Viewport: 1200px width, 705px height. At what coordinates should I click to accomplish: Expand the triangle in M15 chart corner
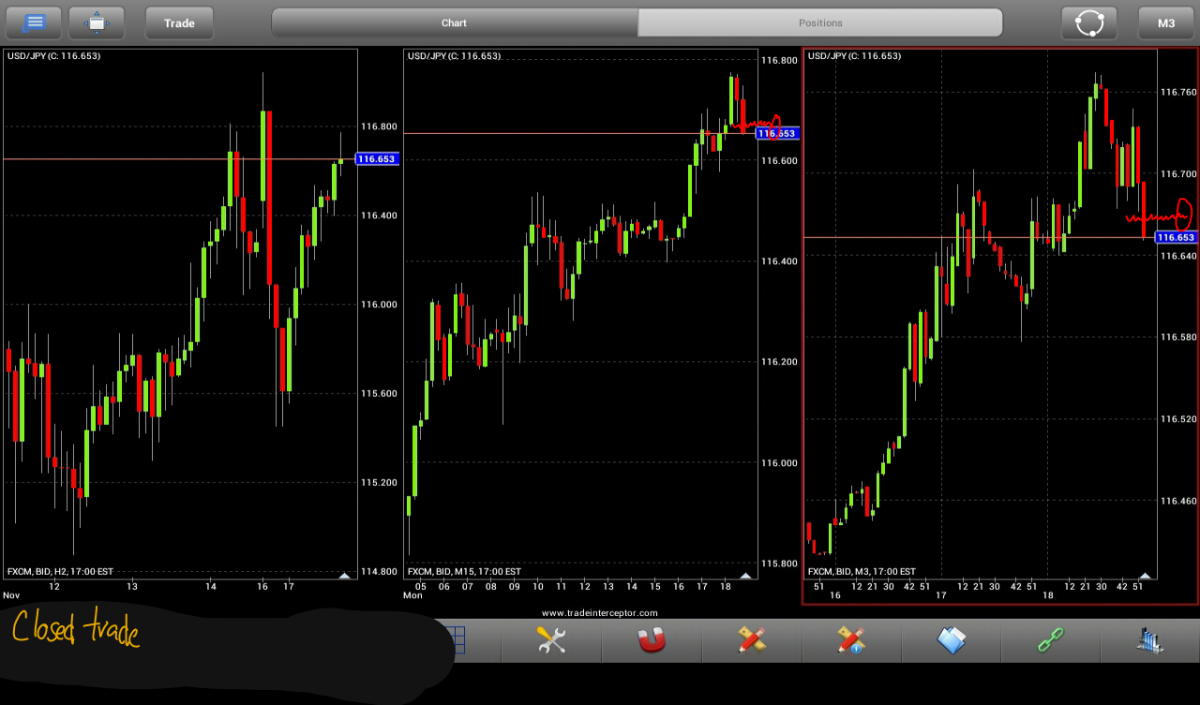[745, 575]
